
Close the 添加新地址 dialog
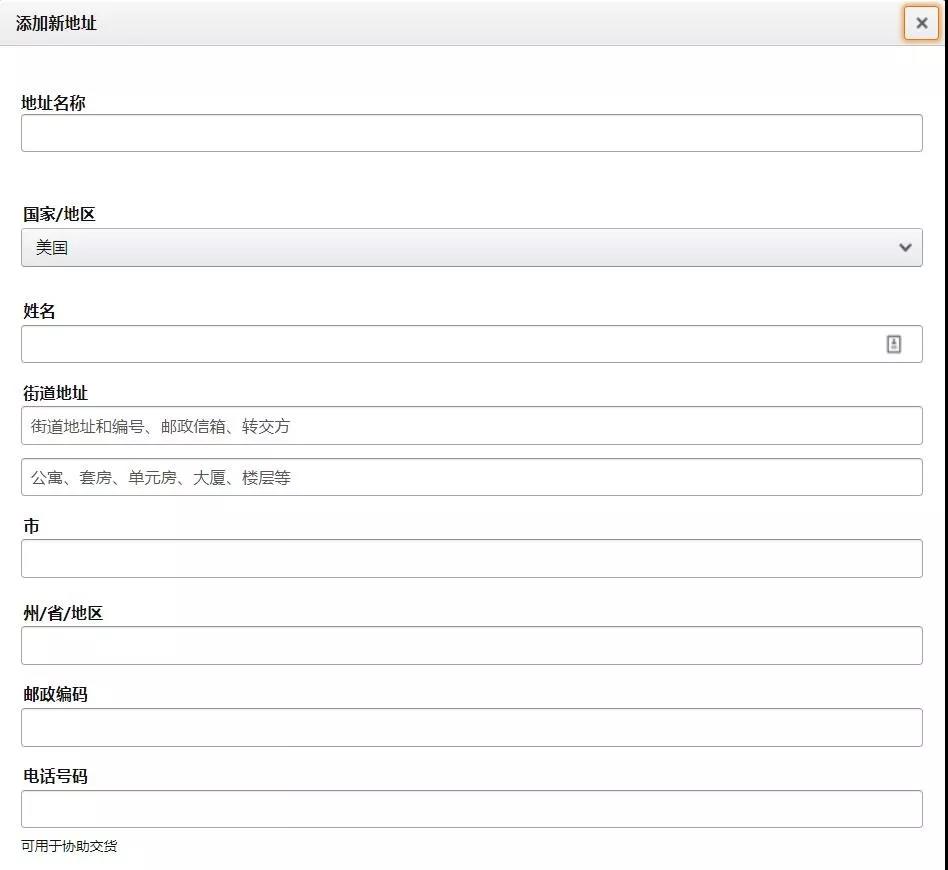(x=921, y=23)
